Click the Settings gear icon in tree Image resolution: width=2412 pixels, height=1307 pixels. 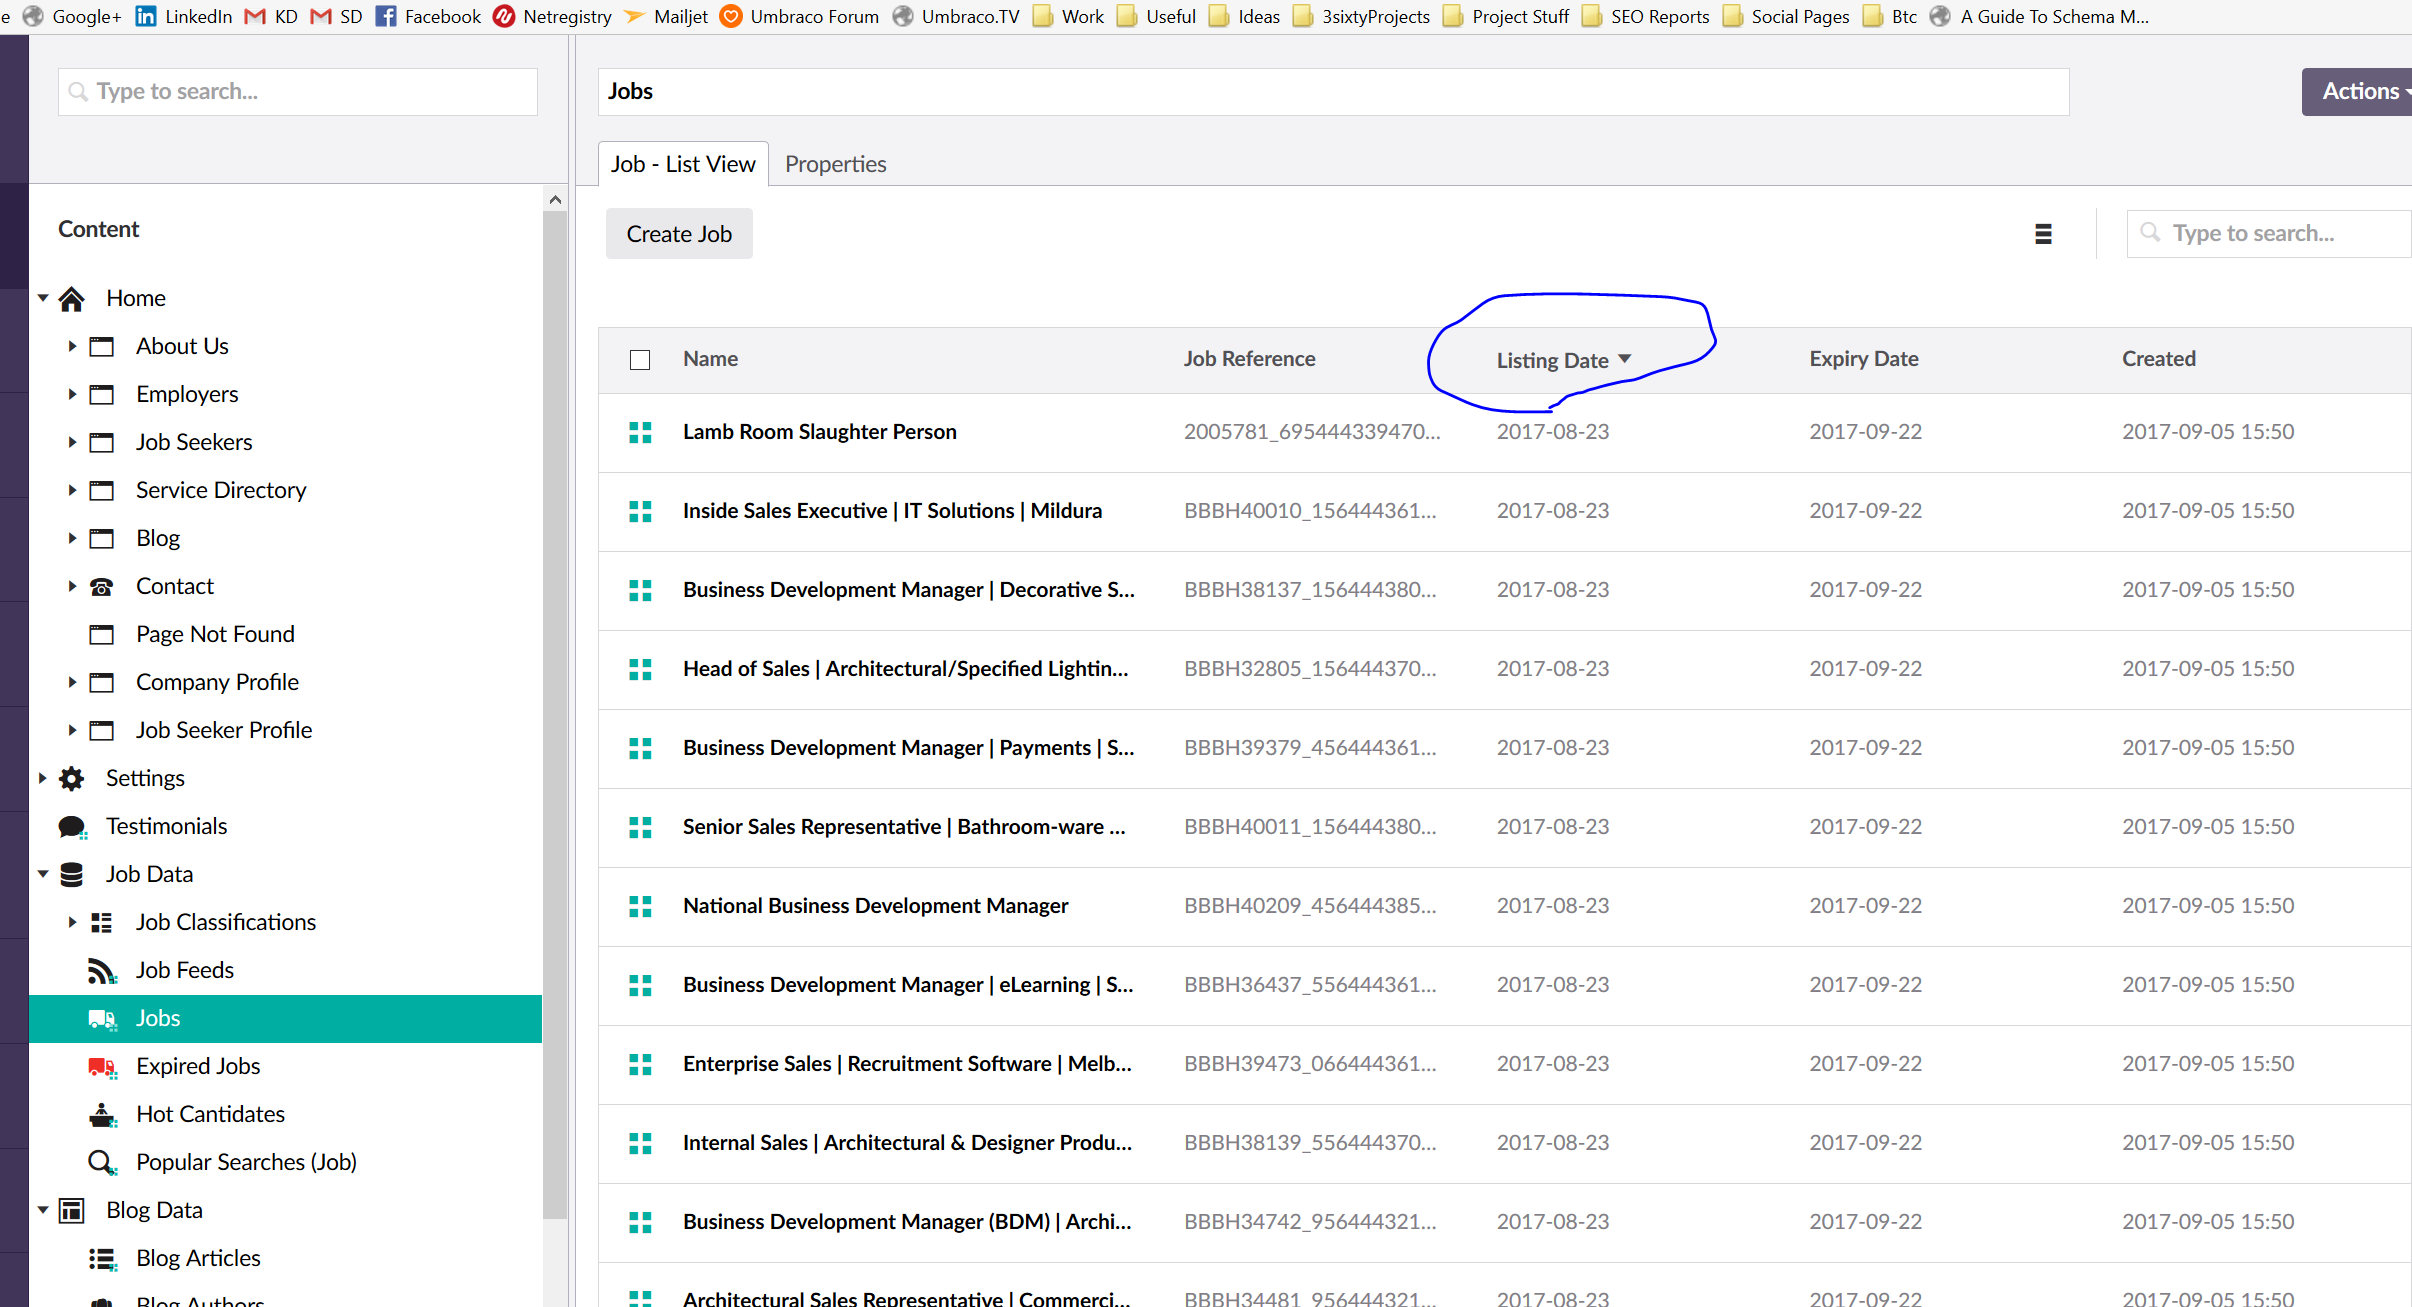tap(72, 778)
